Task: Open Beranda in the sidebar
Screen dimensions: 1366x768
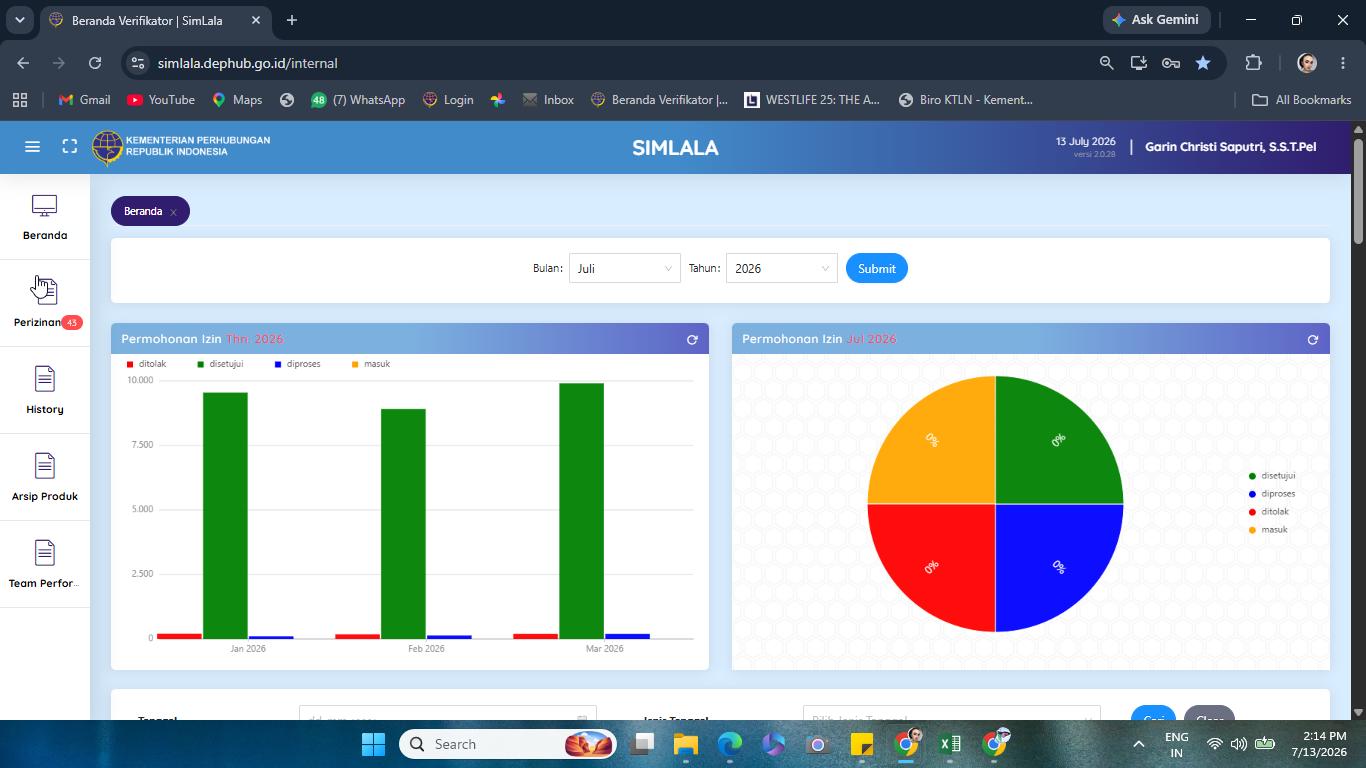Action: pyautogui.click(x=45, y=218)
